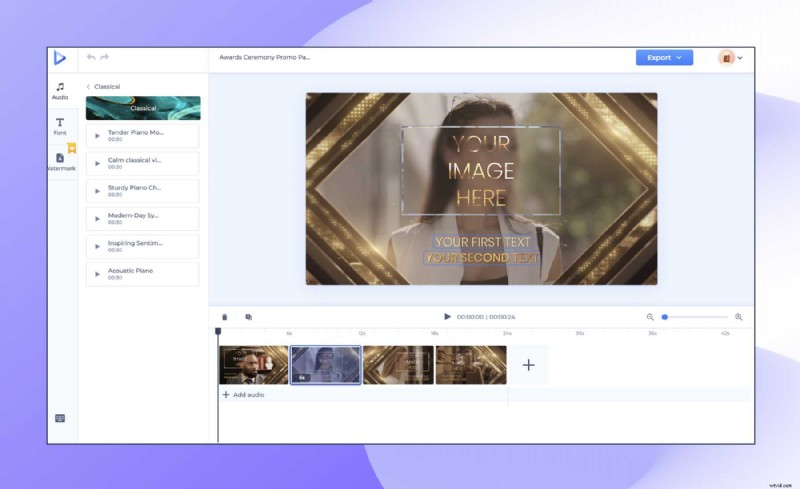
Task: Zoom in the timeline with magnifier
Action: coord(739,317)
